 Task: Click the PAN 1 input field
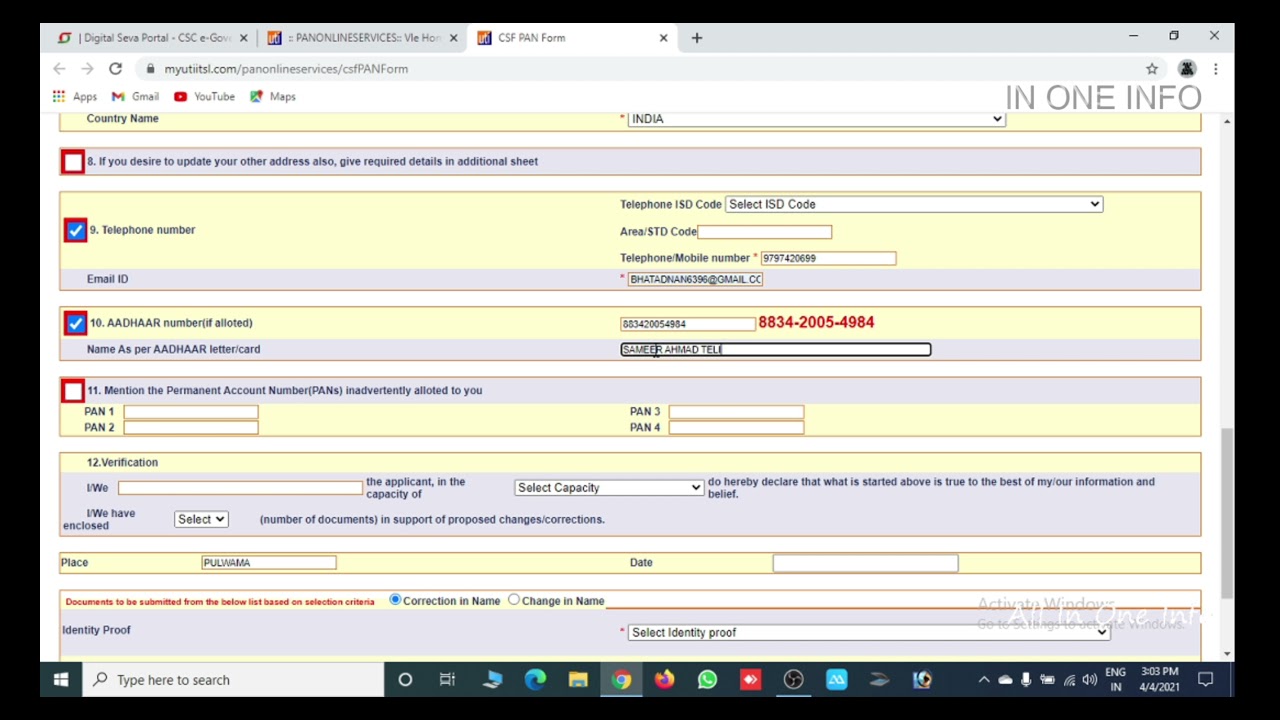point(190,412)
